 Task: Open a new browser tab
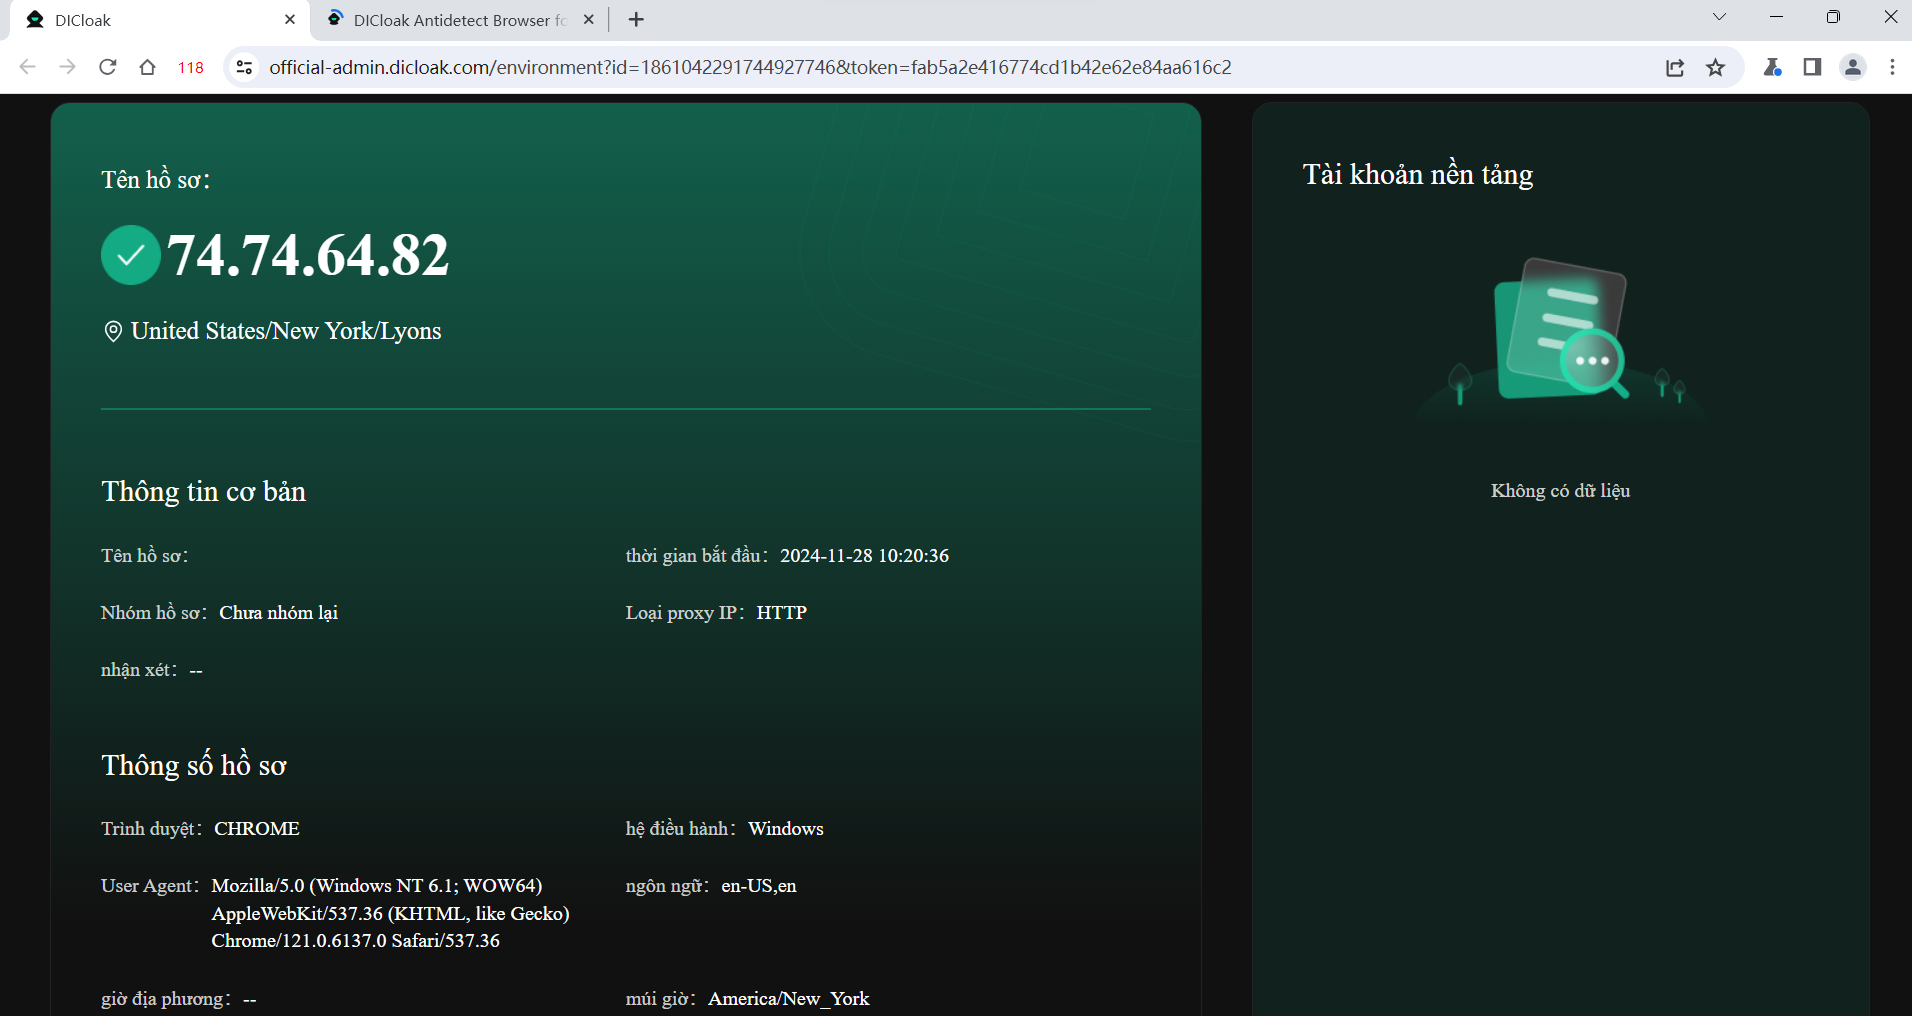coord(636,20)
